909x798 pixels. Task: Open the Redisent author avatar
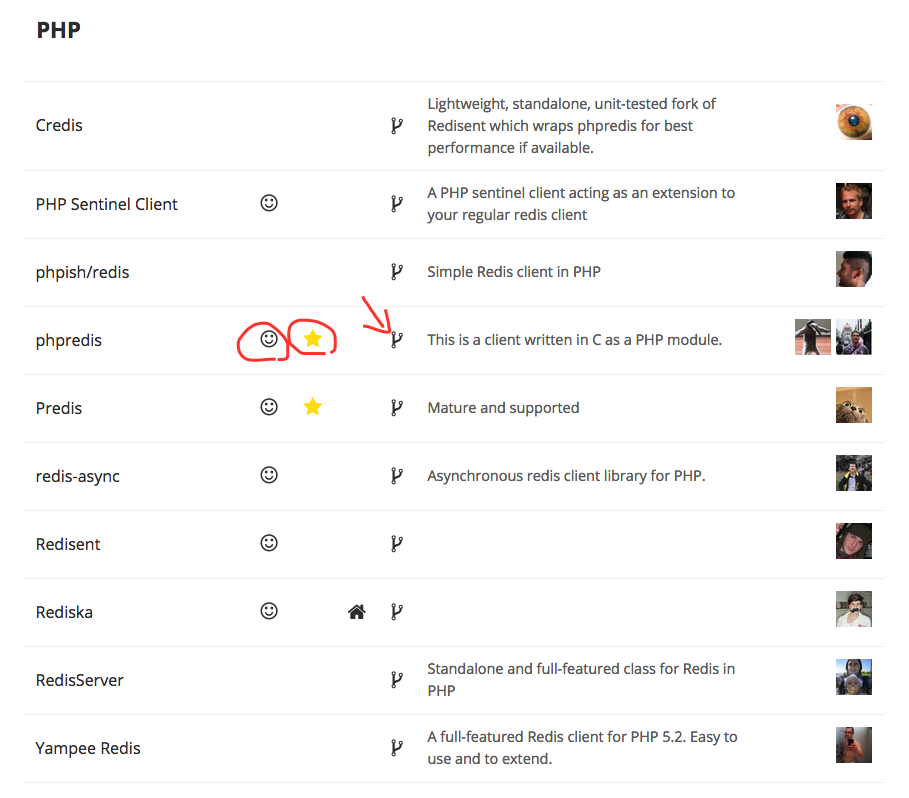[x=853, y=541]
